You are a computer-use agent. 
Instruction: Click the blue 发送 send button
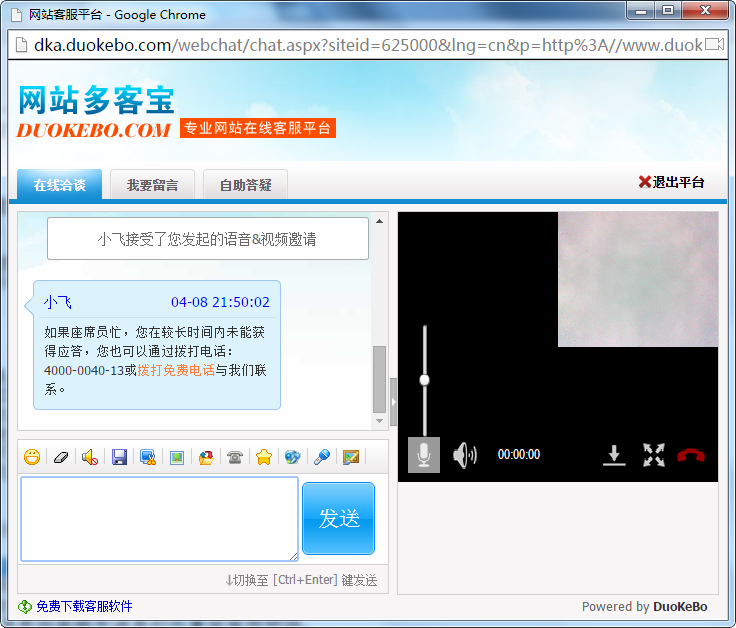pos(338,518)
